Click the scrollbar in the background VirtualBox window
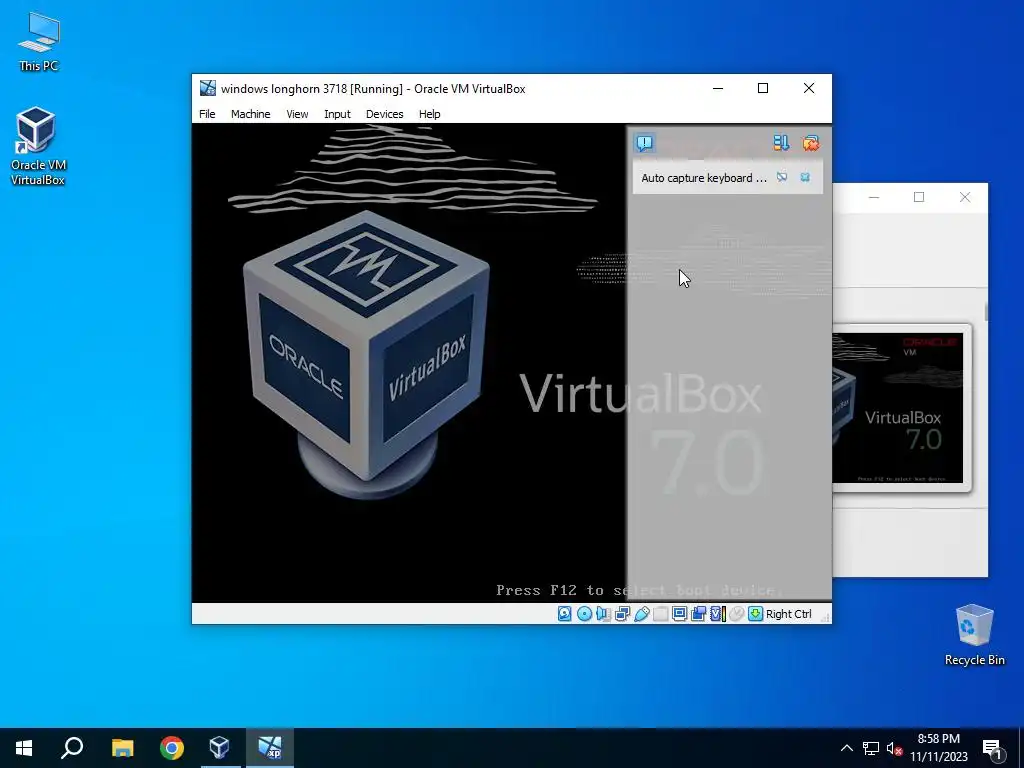This screenshot has height=768, width=1024. (x=985, y=310)
